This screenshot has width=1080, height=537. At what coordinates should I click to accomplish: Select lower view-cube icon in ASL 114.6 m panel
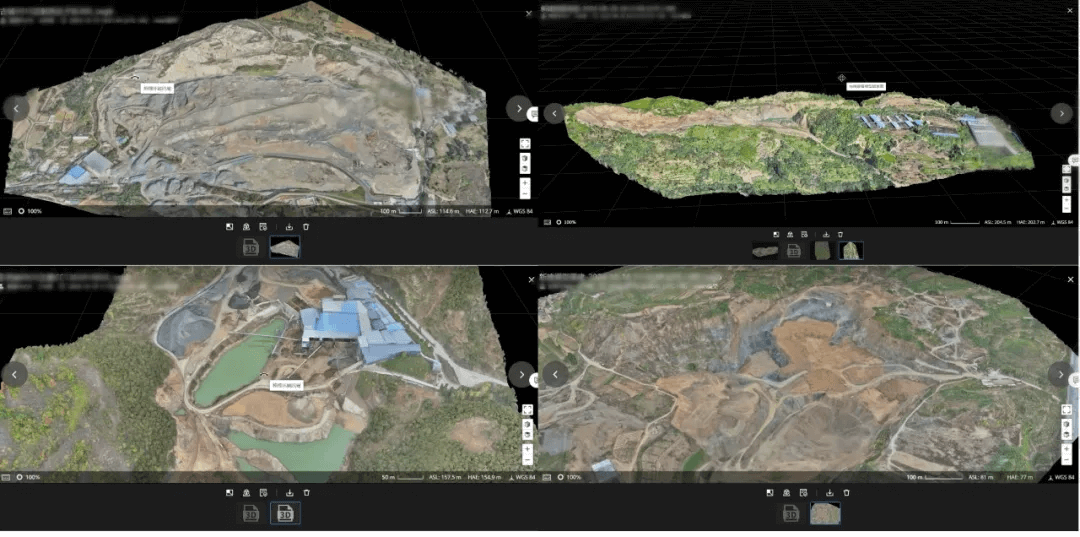tap(526, 169)
